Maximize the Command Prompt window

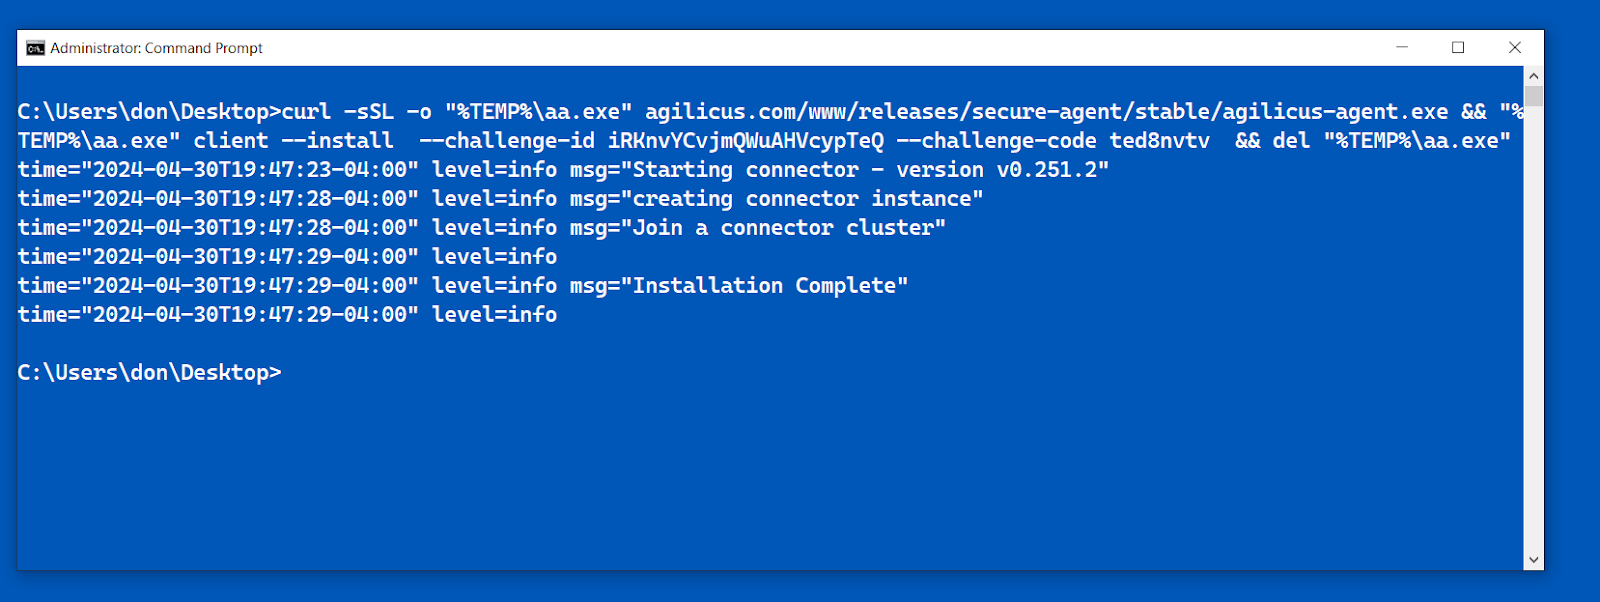point(1458,47)
